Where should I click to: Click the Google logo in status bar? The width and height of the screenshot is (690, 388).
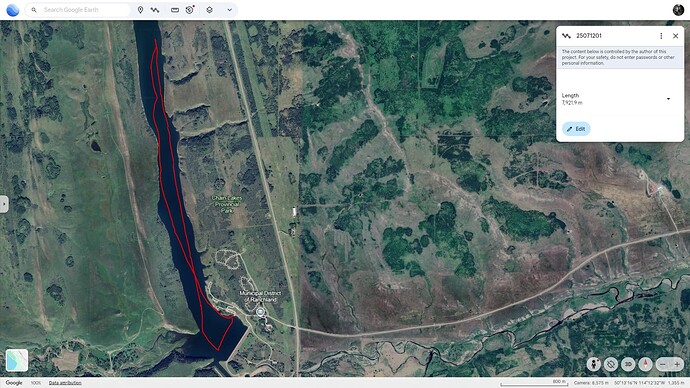[14, 383]
